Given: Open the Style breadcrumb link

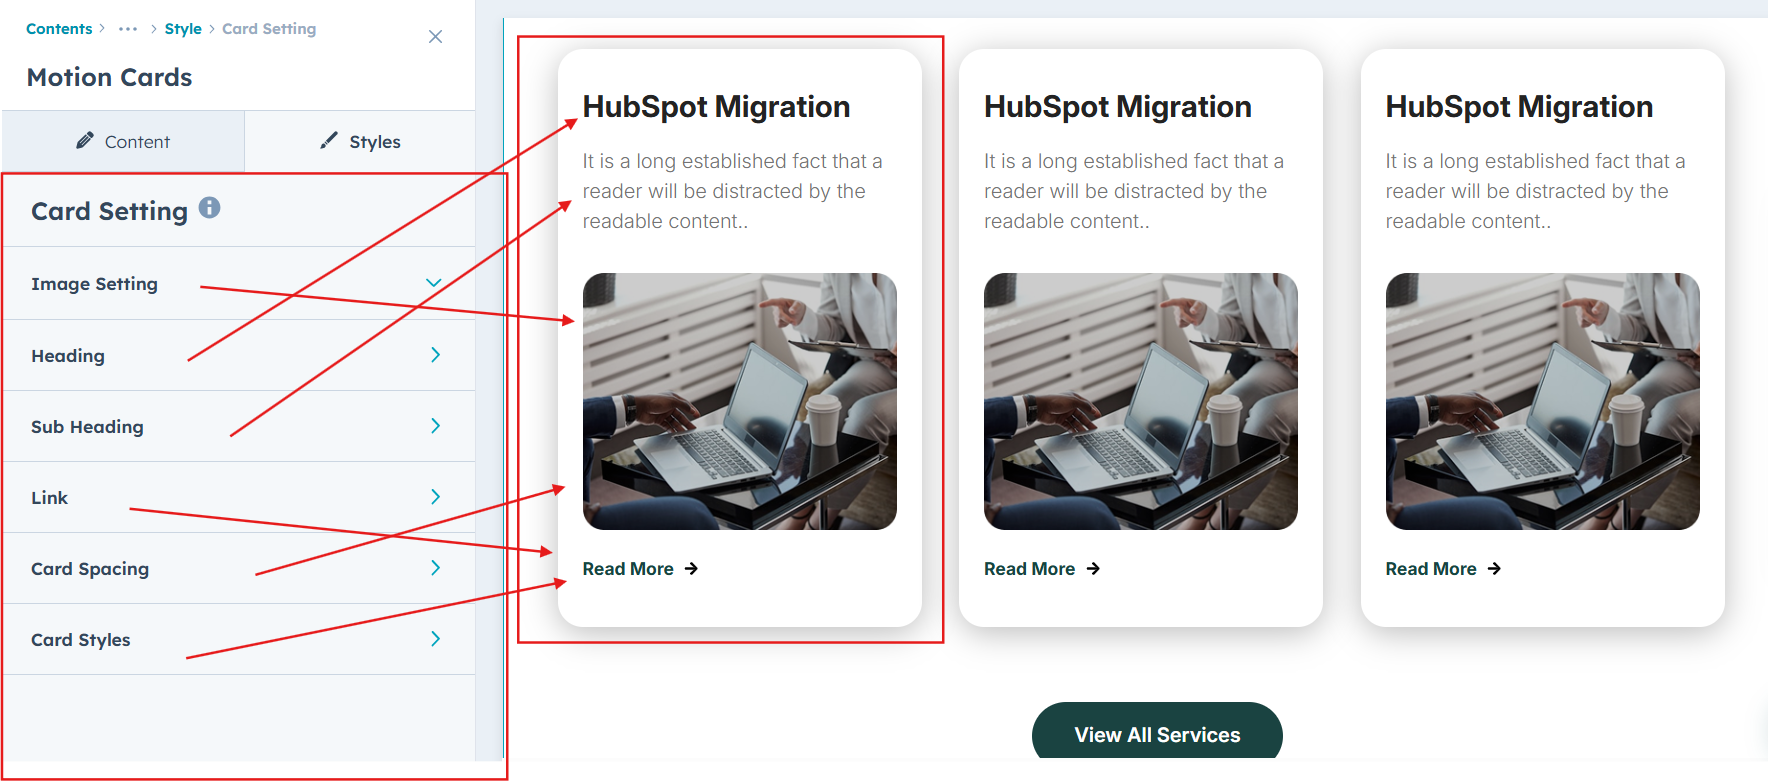Looking at the screenshot, I should pos(183,29).
